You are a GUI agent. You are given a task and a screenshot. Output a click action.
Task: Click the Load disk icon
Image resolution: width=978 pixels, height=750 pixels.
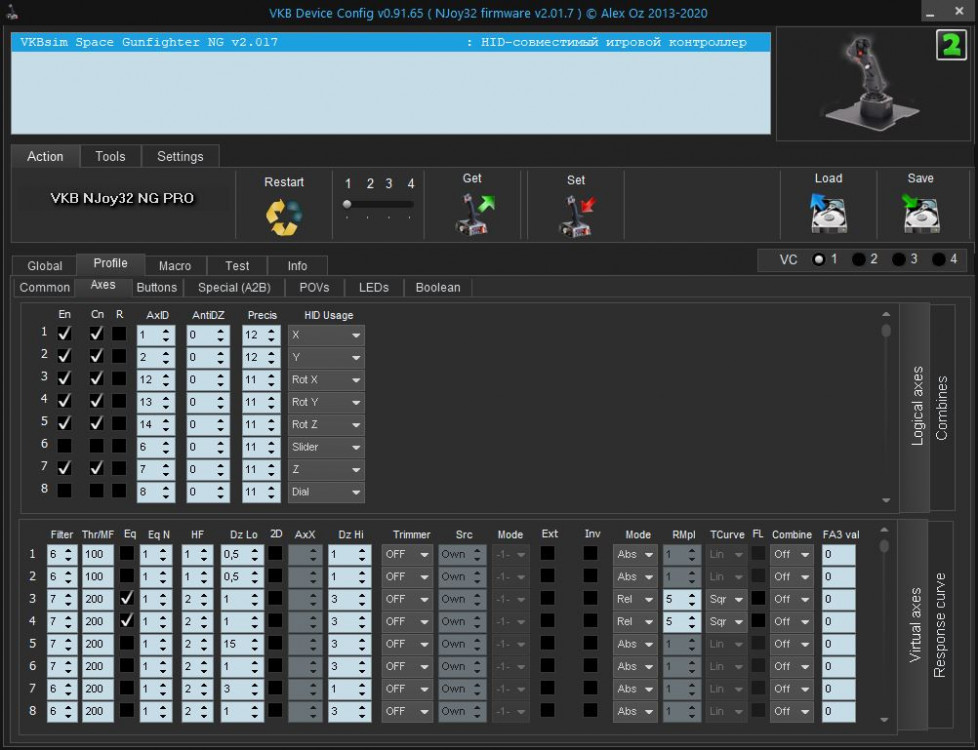828,213
